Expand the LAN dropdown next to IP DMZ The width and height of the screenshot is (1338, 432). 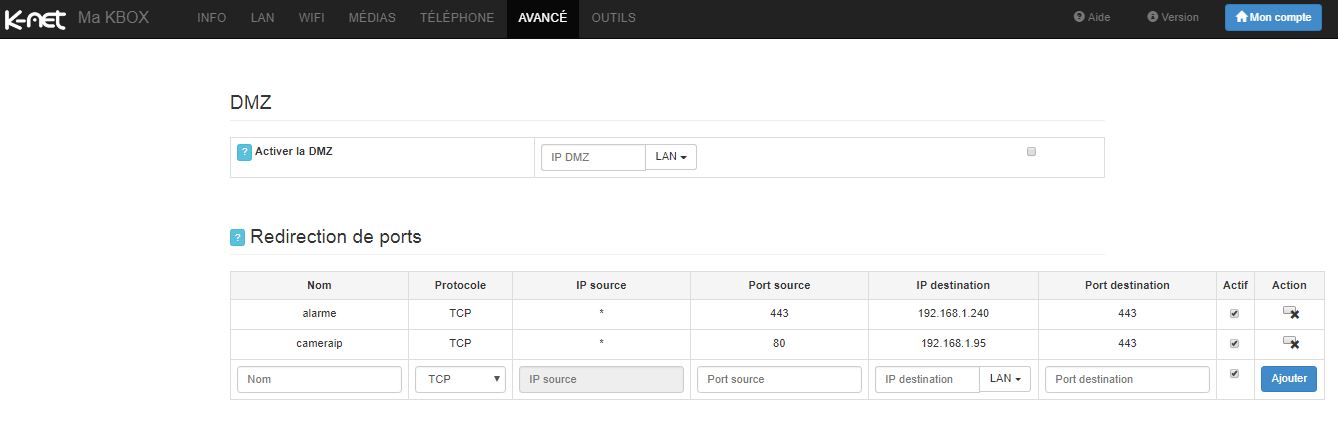click(x=671, y=157)
